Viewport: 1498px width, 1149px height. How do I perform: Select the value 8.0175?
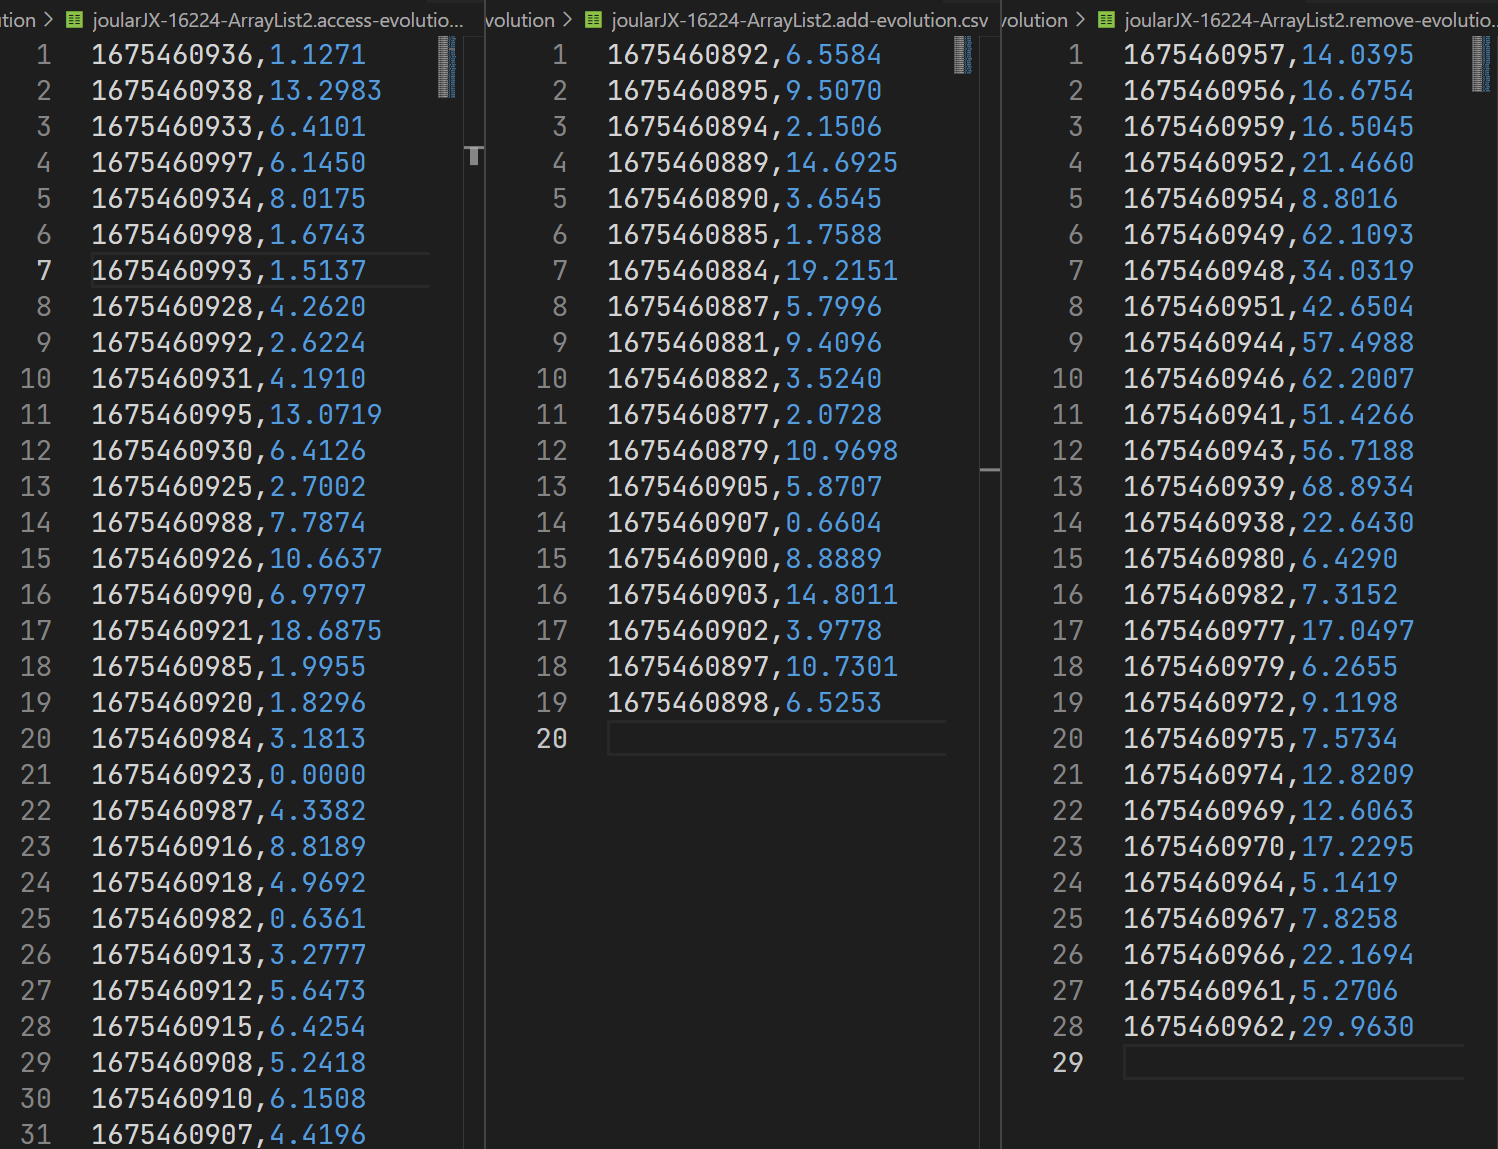[318, 199]
